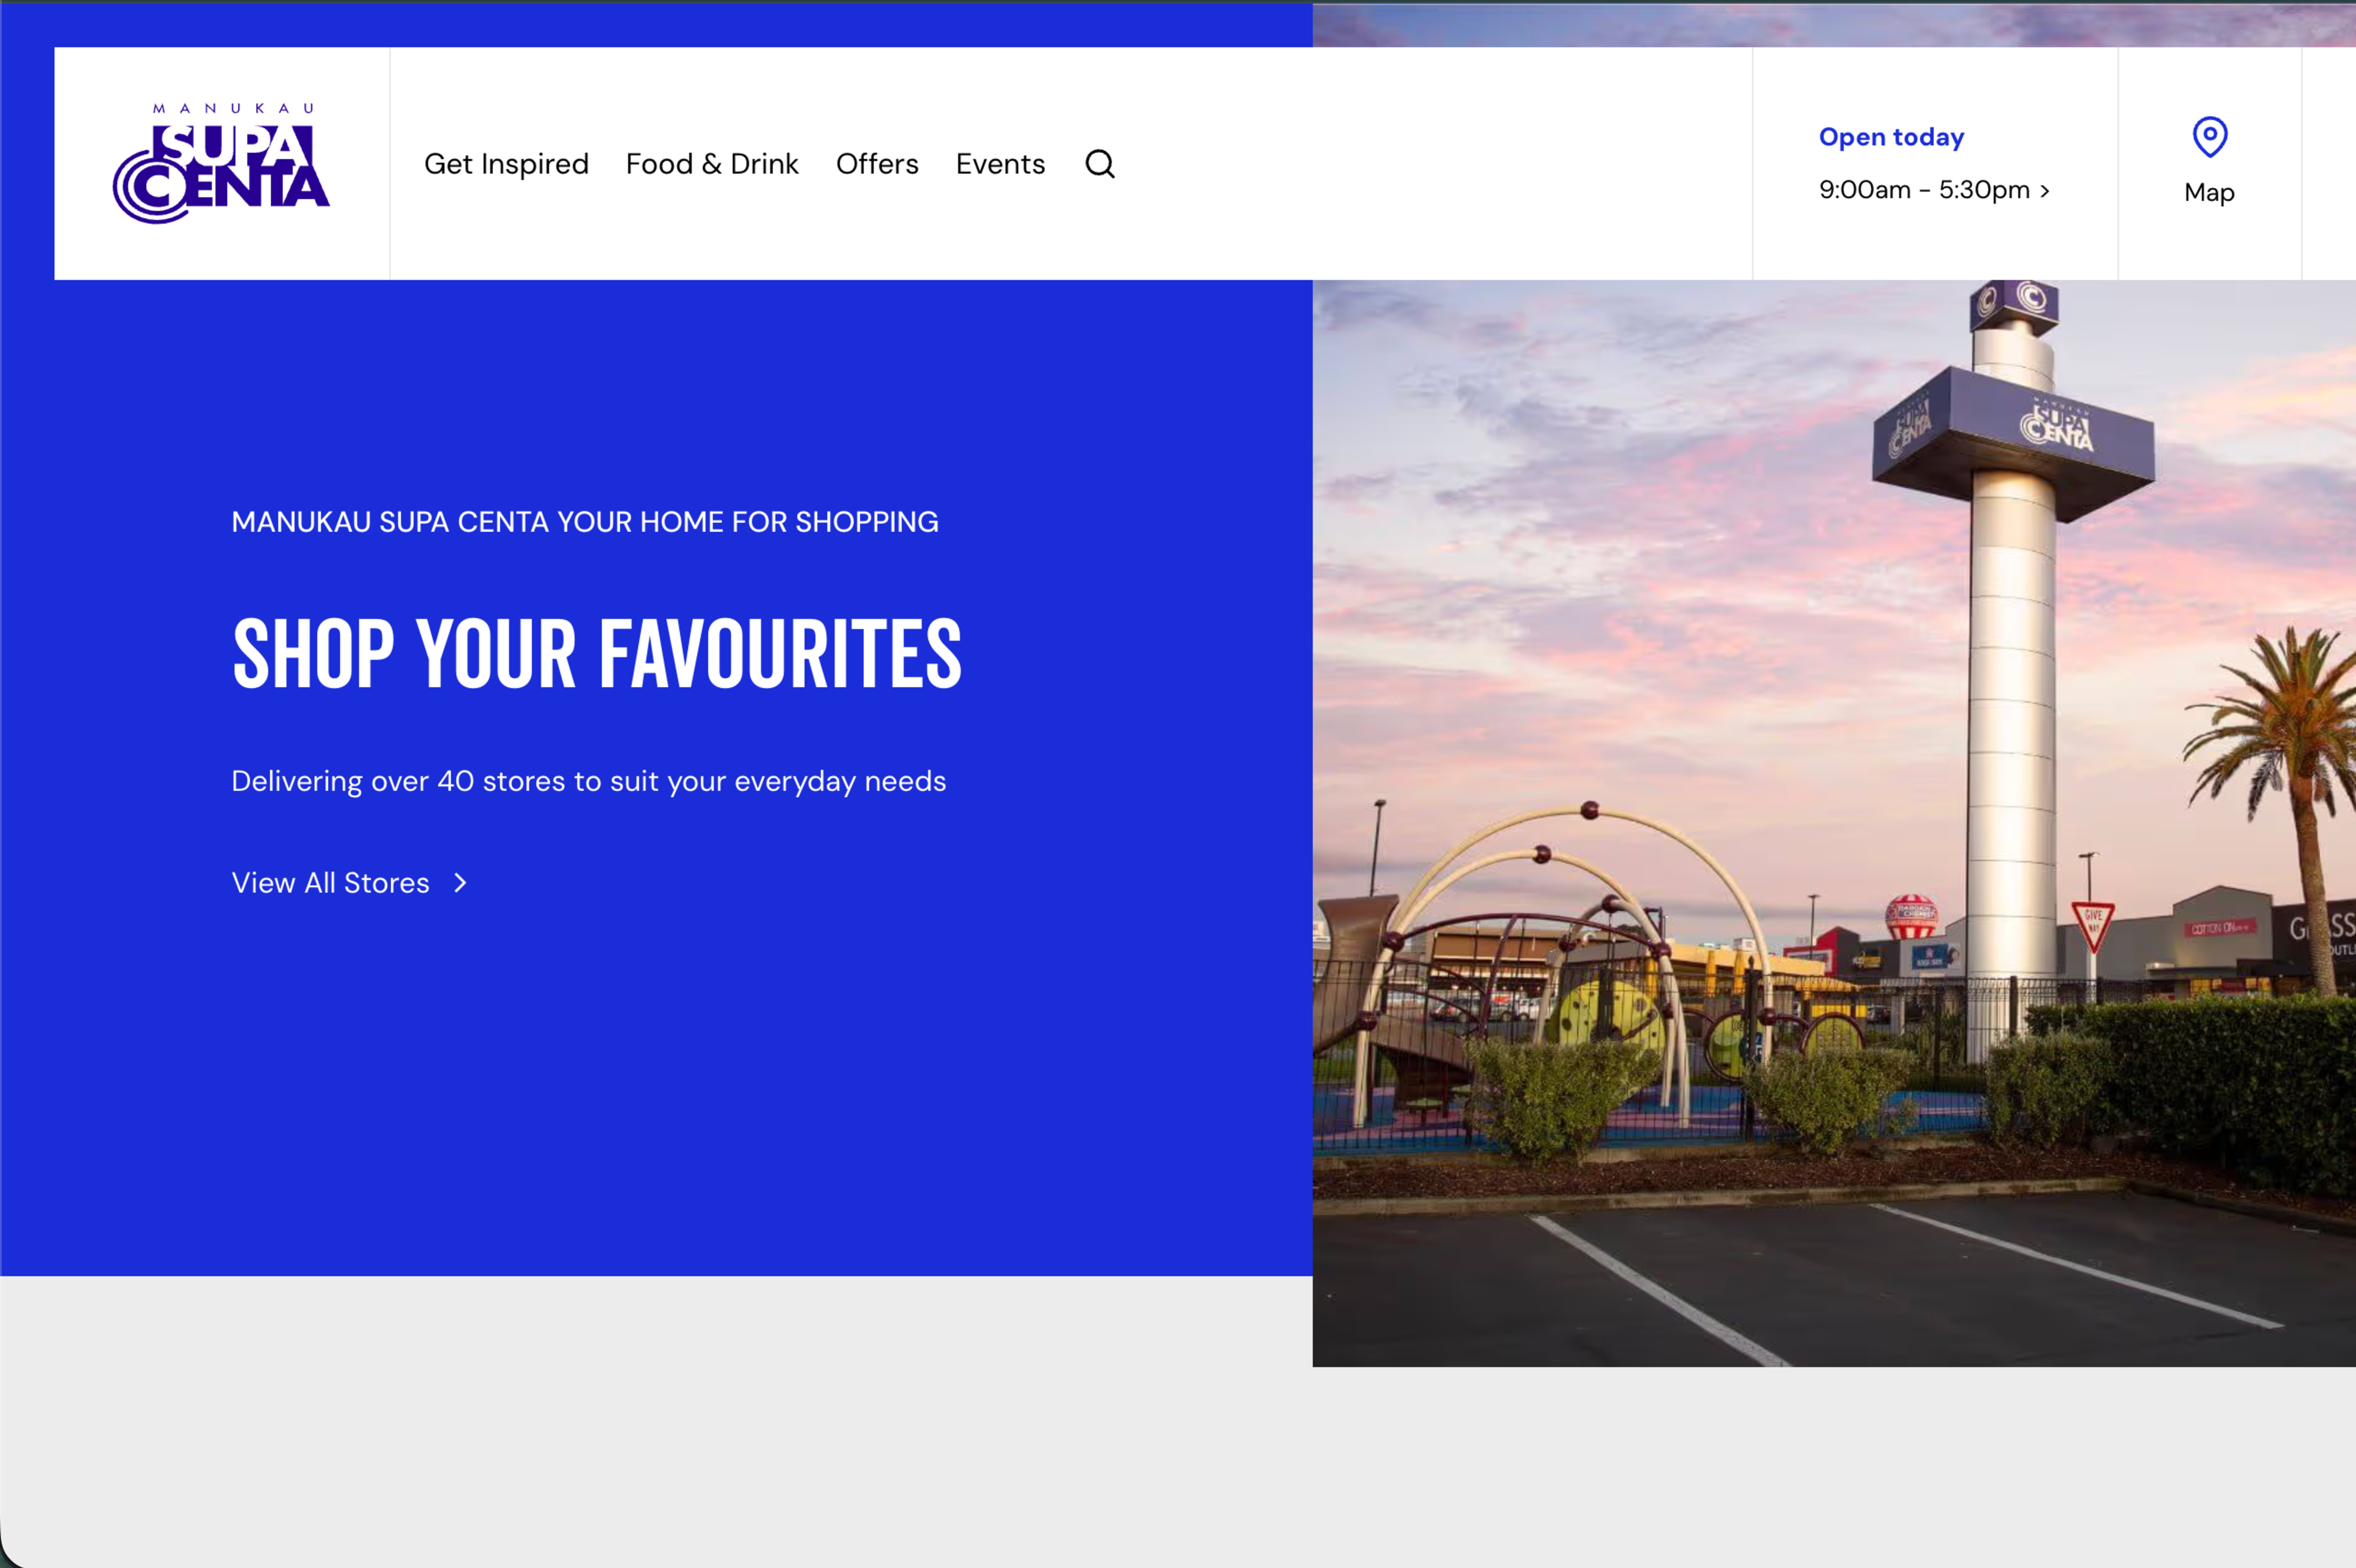
Task: Click the Manukau Supa Centa logo
Action: click(221, 163)
